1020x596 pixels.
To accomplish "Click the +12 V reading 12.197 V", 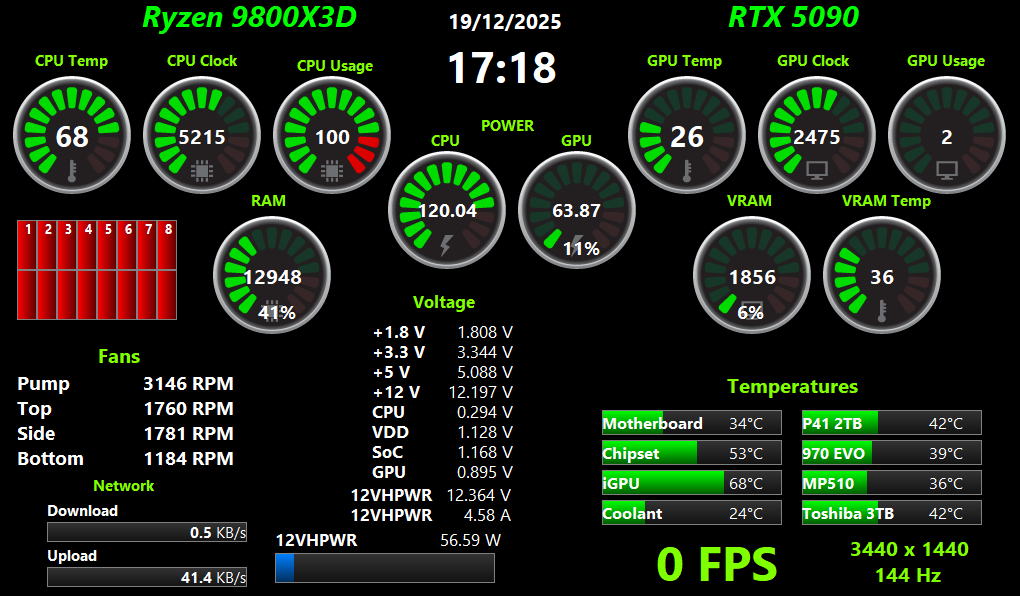I will click(x=481, y=392).
